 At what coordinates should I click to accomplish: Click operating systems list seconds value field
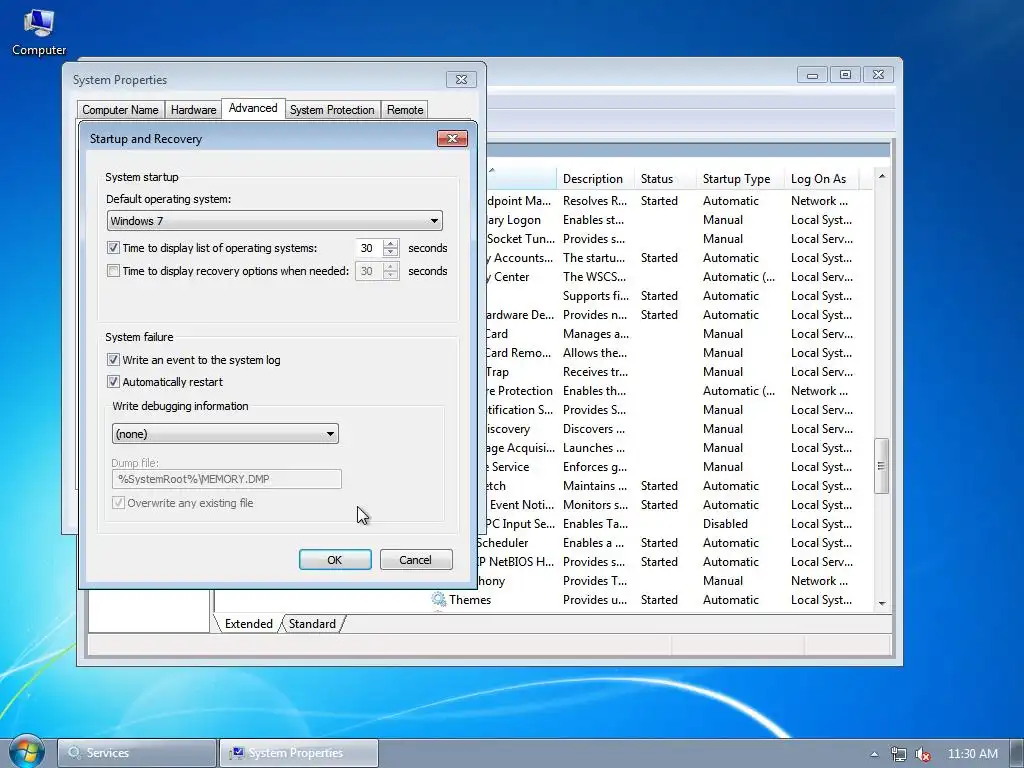369,248
